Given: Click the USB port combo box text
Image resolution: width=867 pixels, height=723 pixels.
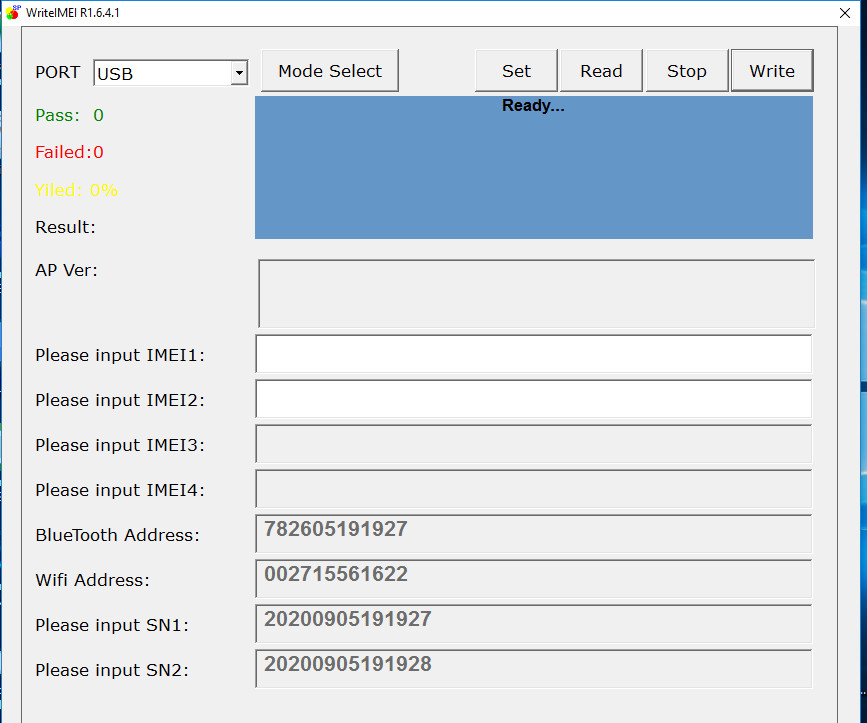Looking at the screenshot, I should tap(162, 73).
